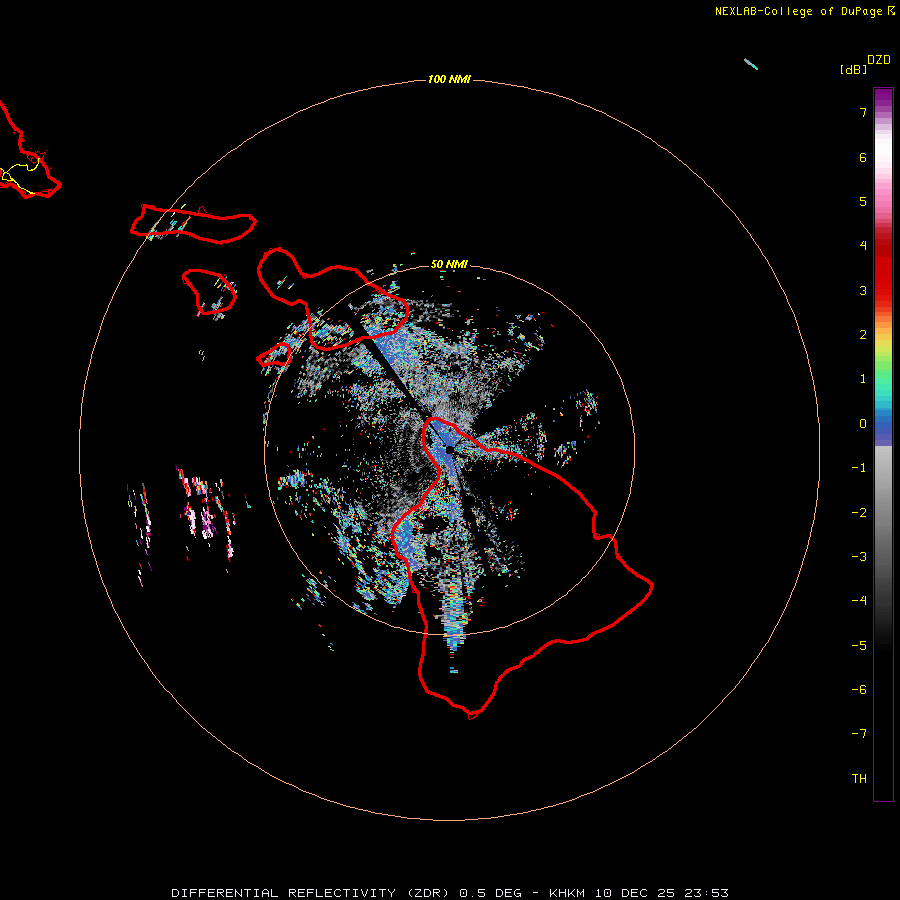900x900 pixels.
Task: Click the green band of the color bar
Action: coord(883,370)
